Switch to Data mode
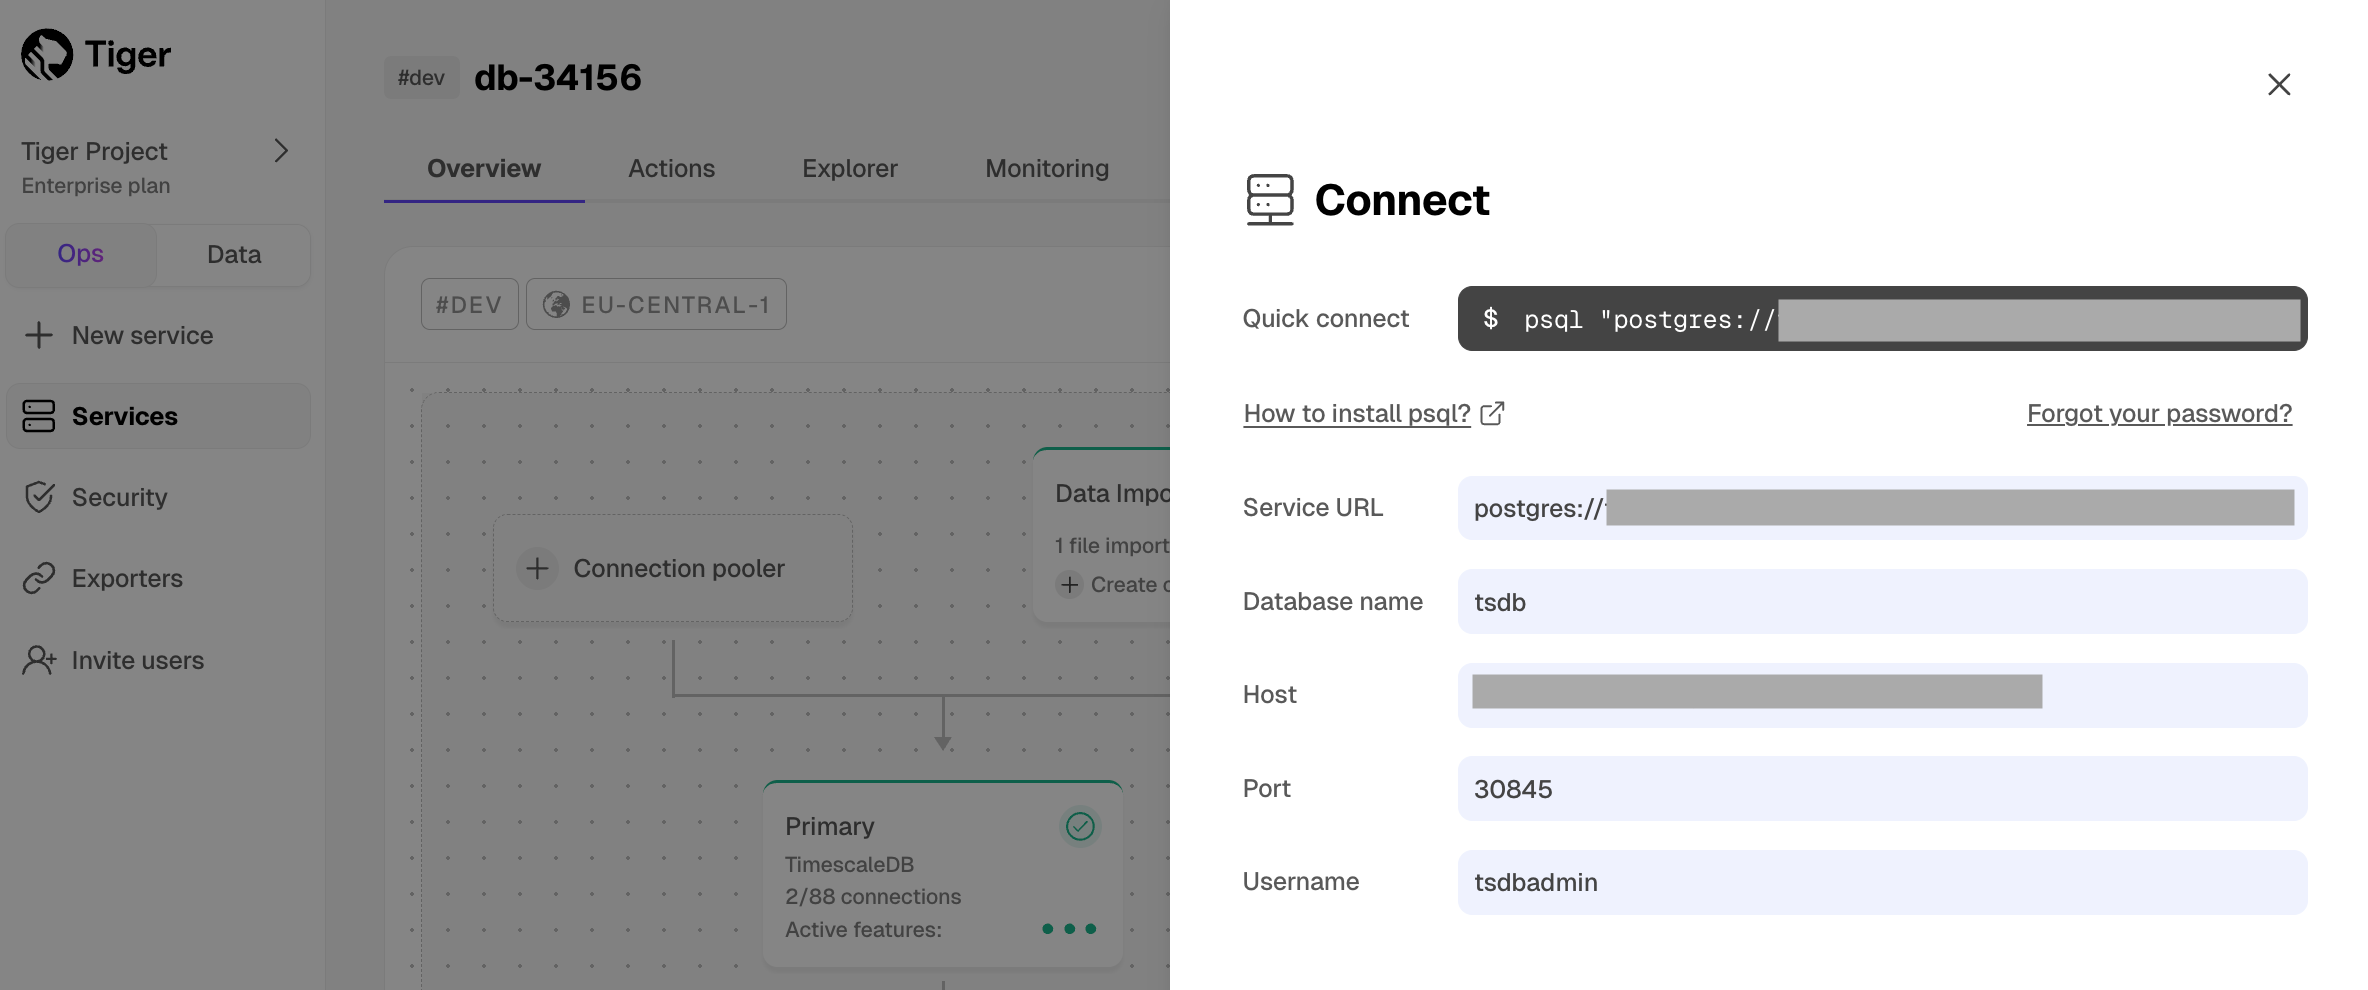This screenshot has width=2368, height=990. [233, 255]
